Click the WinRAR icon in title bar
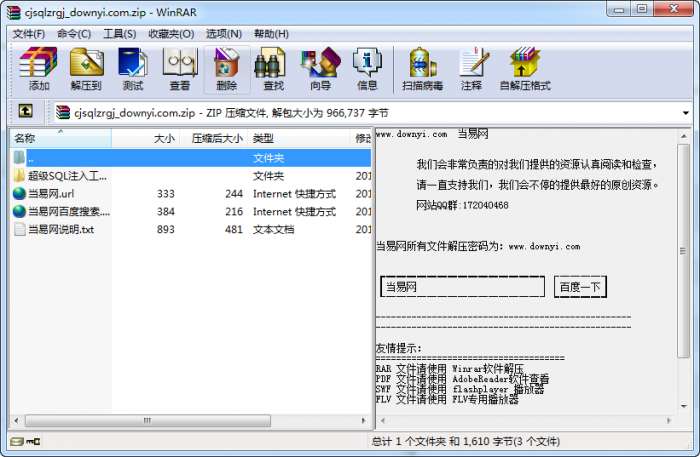Image resolution: width=700 pixels, height=457 pixels. pyautogui.click(x=14, y=12)
